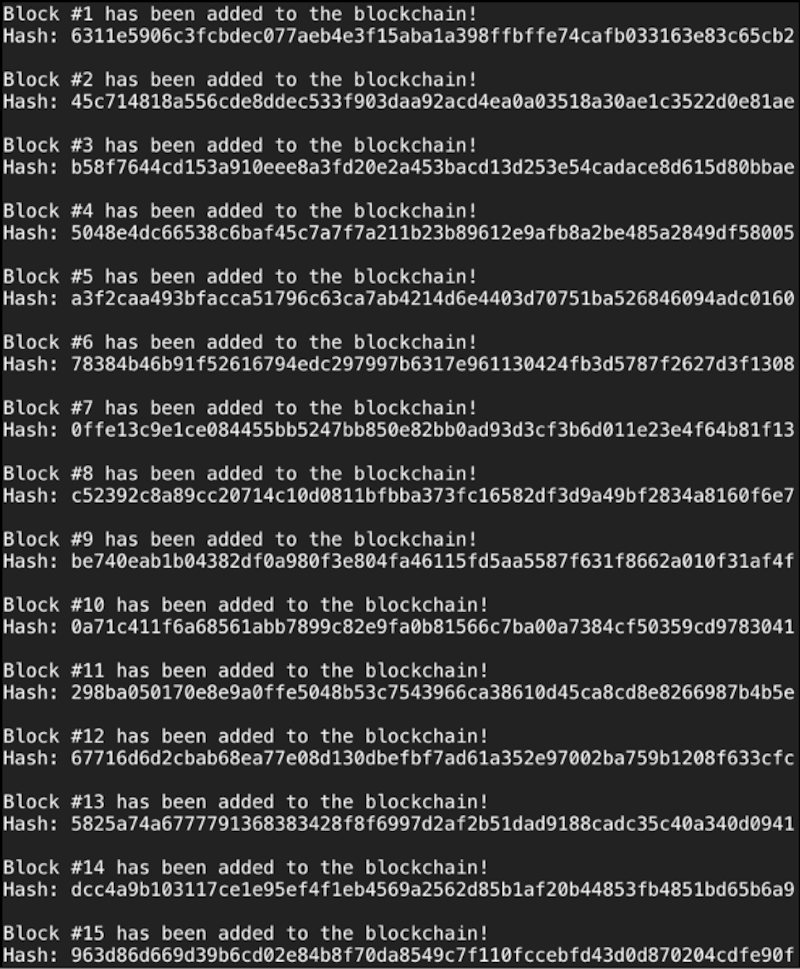Image resolution: width=800 pixels, height=969 pixels.
Task: Click the Block #11 added message
Action: tap(245, 671)
